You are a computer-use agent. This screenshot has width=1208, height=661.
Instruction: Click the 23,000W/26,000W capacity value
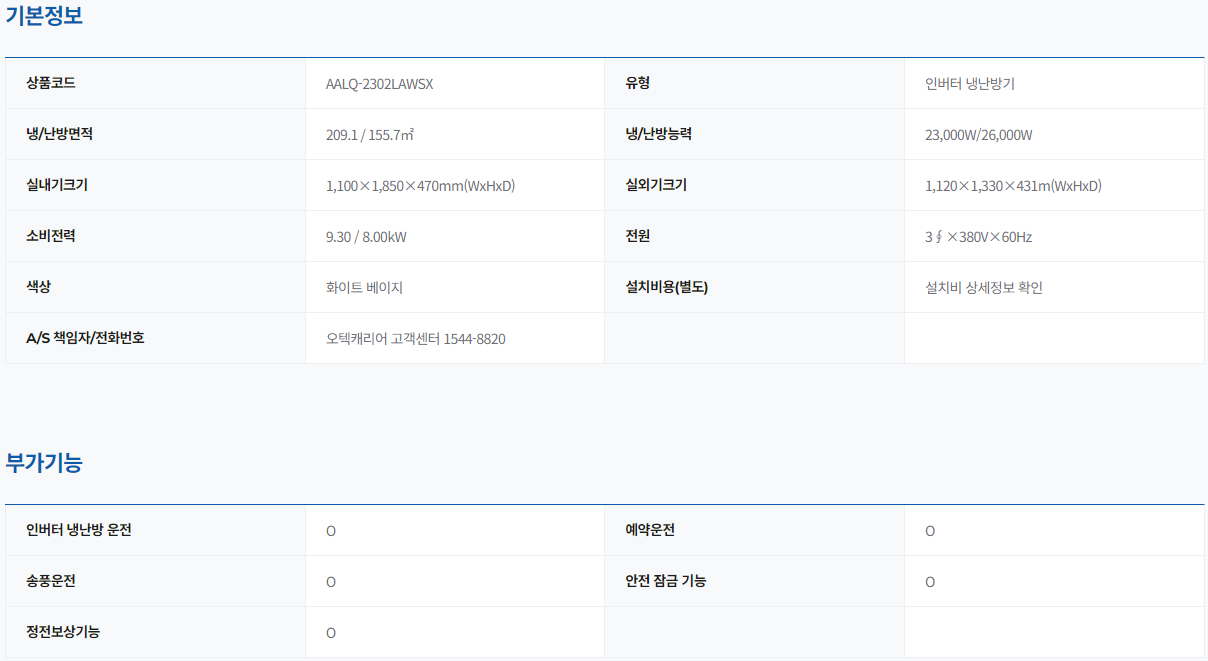click(979, 135)
